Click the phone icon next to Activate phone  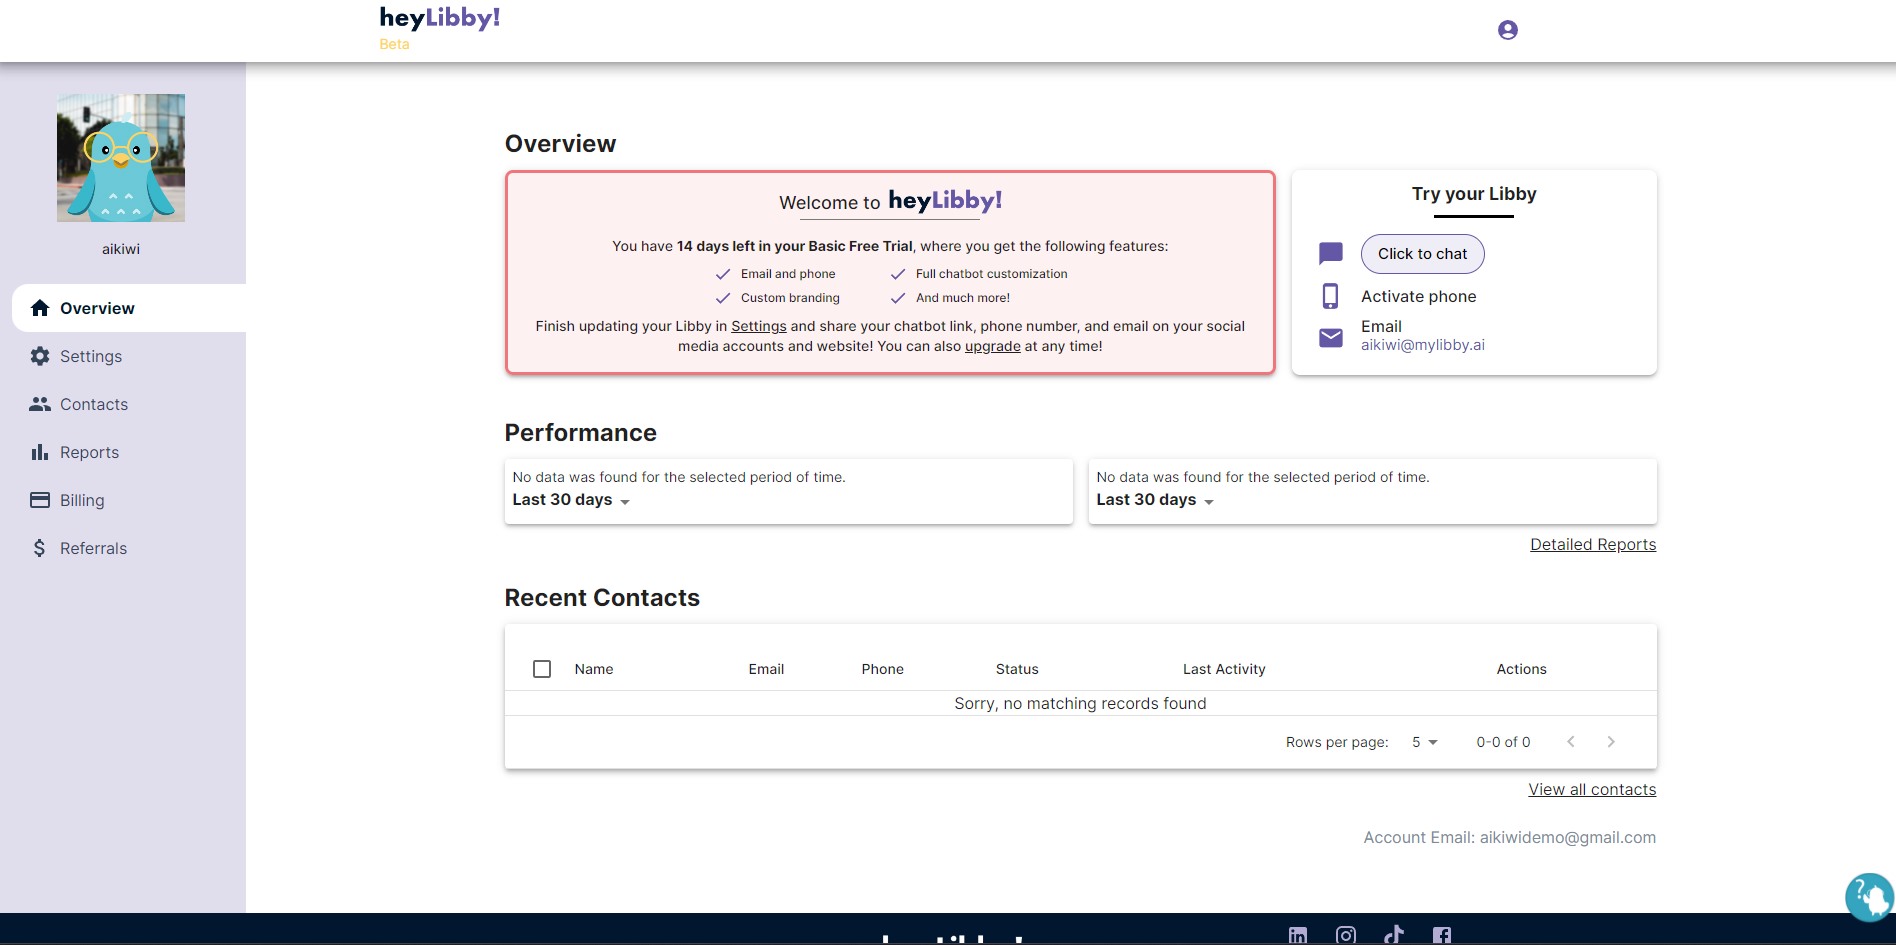[1331, 296]
